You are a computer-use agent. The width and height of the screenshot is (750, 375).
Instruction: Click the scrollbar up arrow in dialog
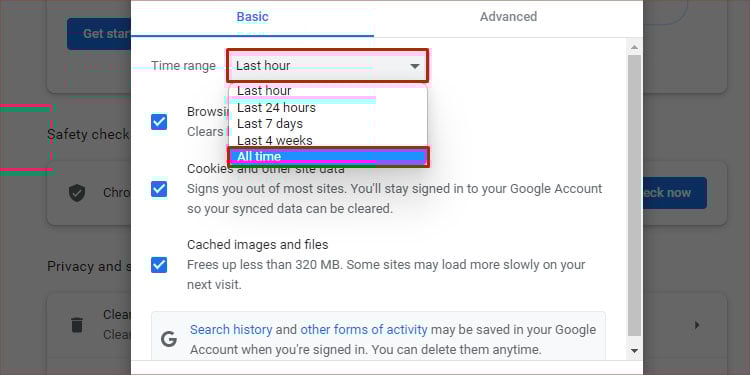[634, 47]
